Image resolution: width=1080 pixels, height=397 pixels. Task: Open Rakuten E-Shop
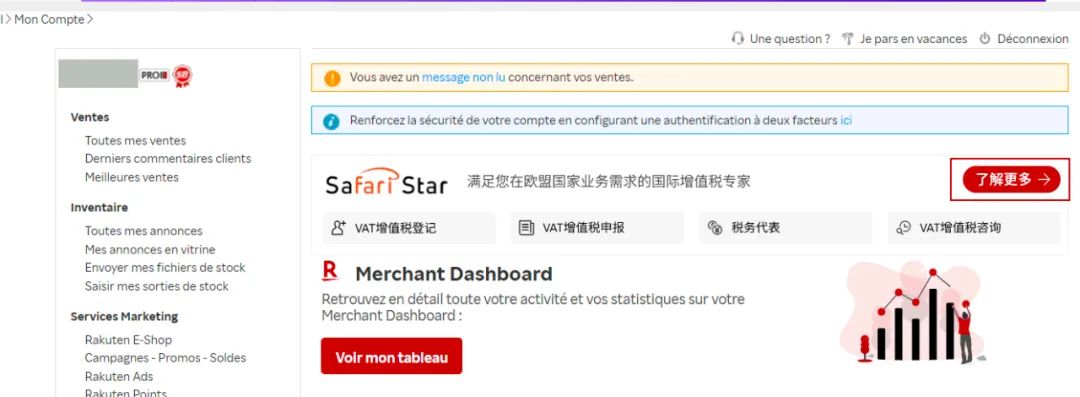pos(128,340)
